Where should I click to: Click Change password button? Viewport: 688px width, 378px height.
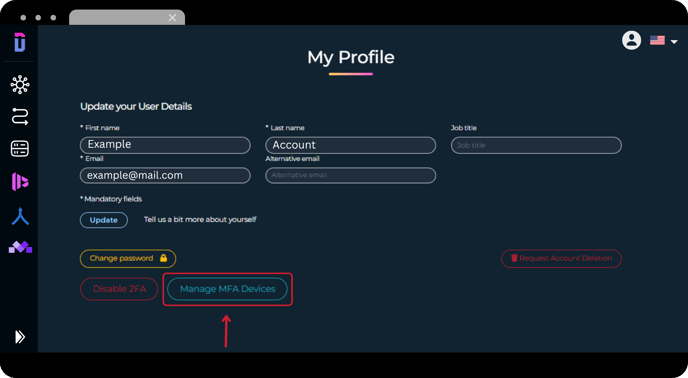[128, 258]
